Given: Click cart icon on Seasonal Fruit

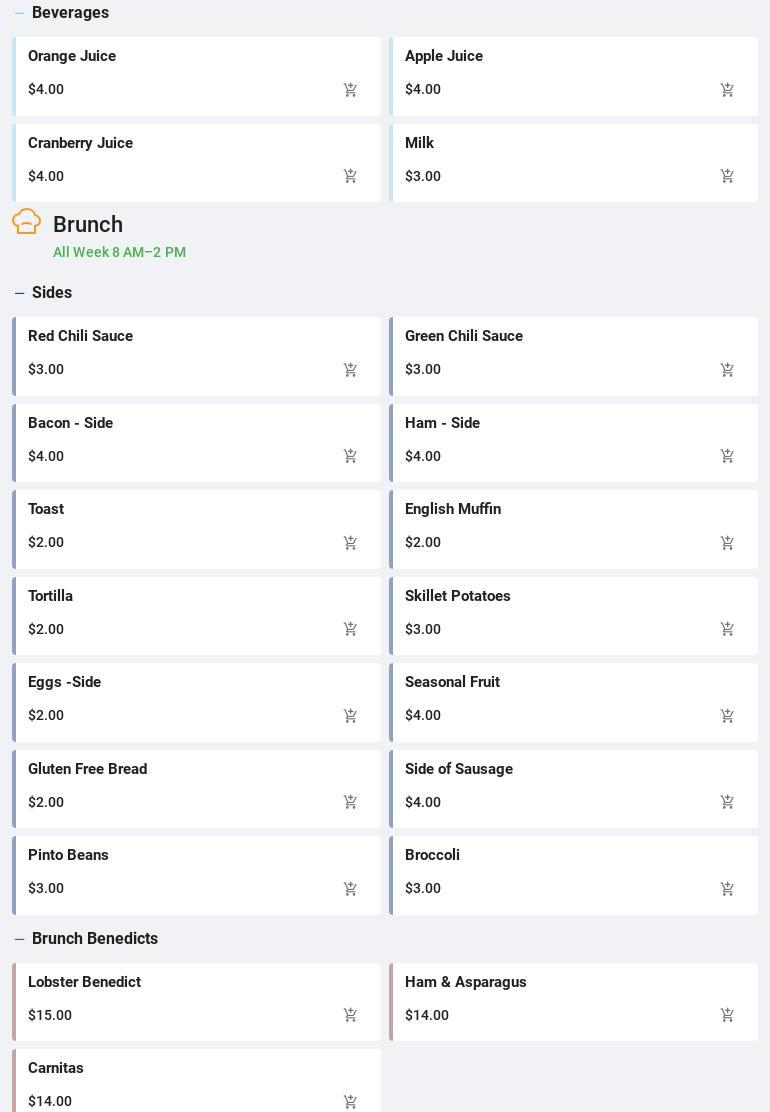Looking at the screenshot, I should tap(727, 716).
